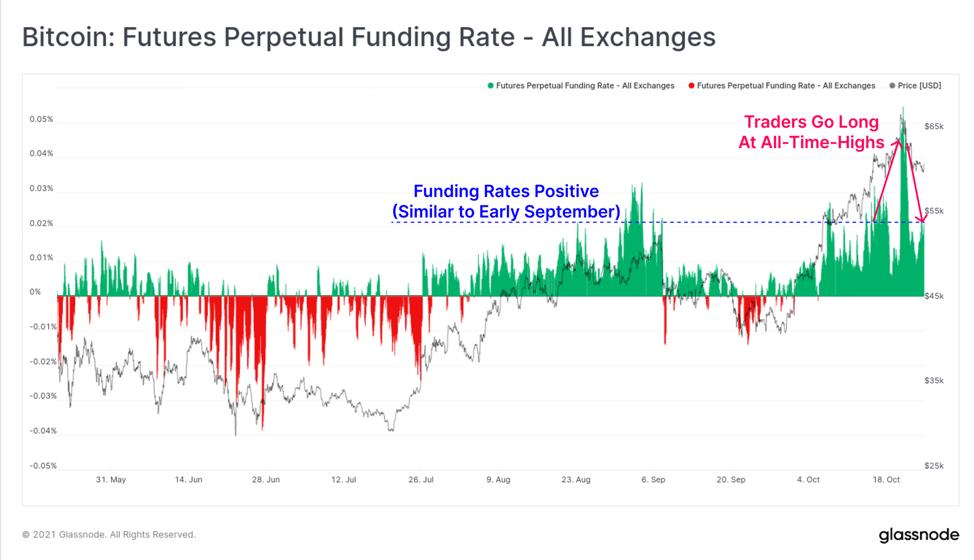The image size is (974, 560).
Task: Click the 31. May date label
Action: click(111, 480)
